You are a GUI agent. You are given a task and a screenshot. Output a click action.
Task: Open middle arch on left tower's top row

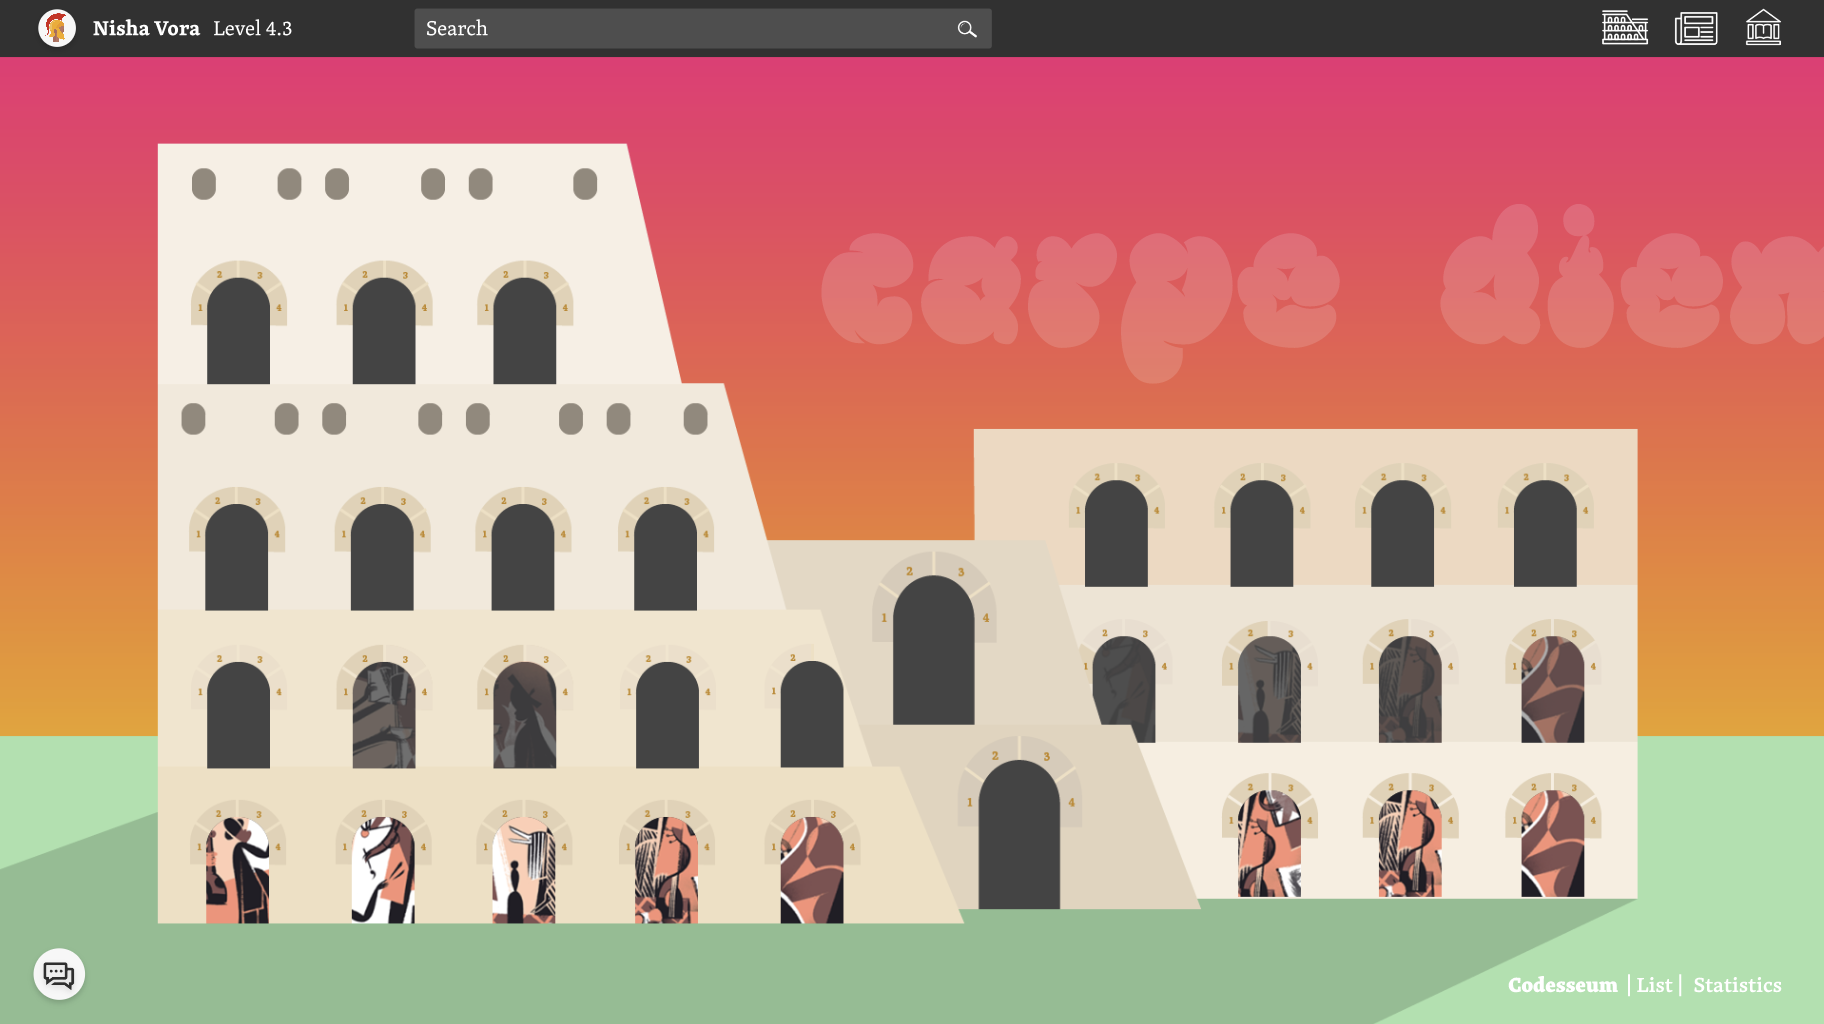(384, 331)
